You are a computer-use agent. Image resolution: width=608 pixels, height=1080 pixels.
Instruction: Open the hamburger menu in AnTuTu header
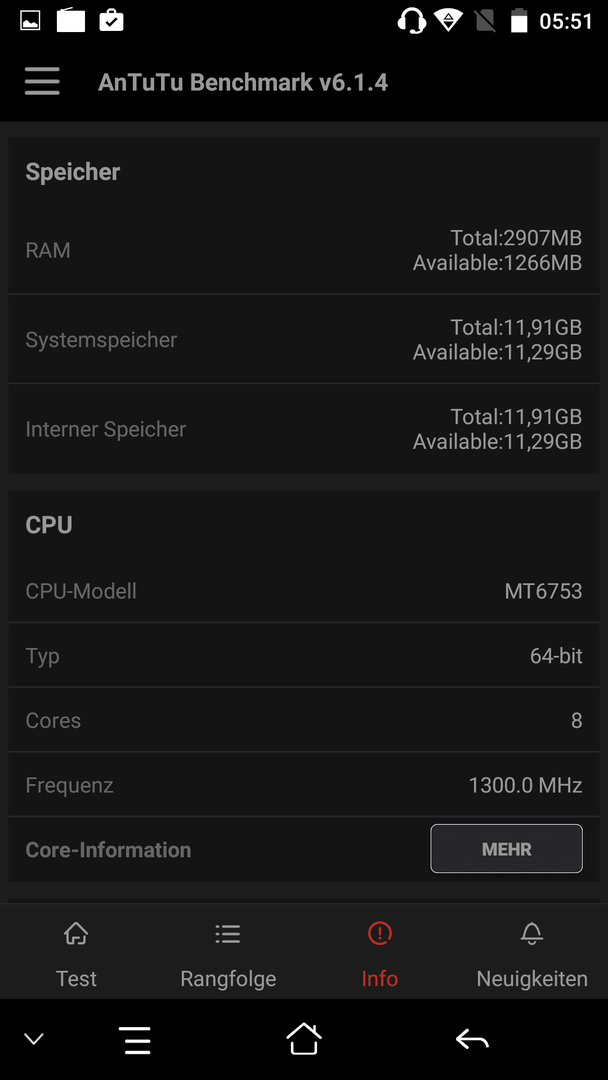pyautogui.click(x=42, y=82)
